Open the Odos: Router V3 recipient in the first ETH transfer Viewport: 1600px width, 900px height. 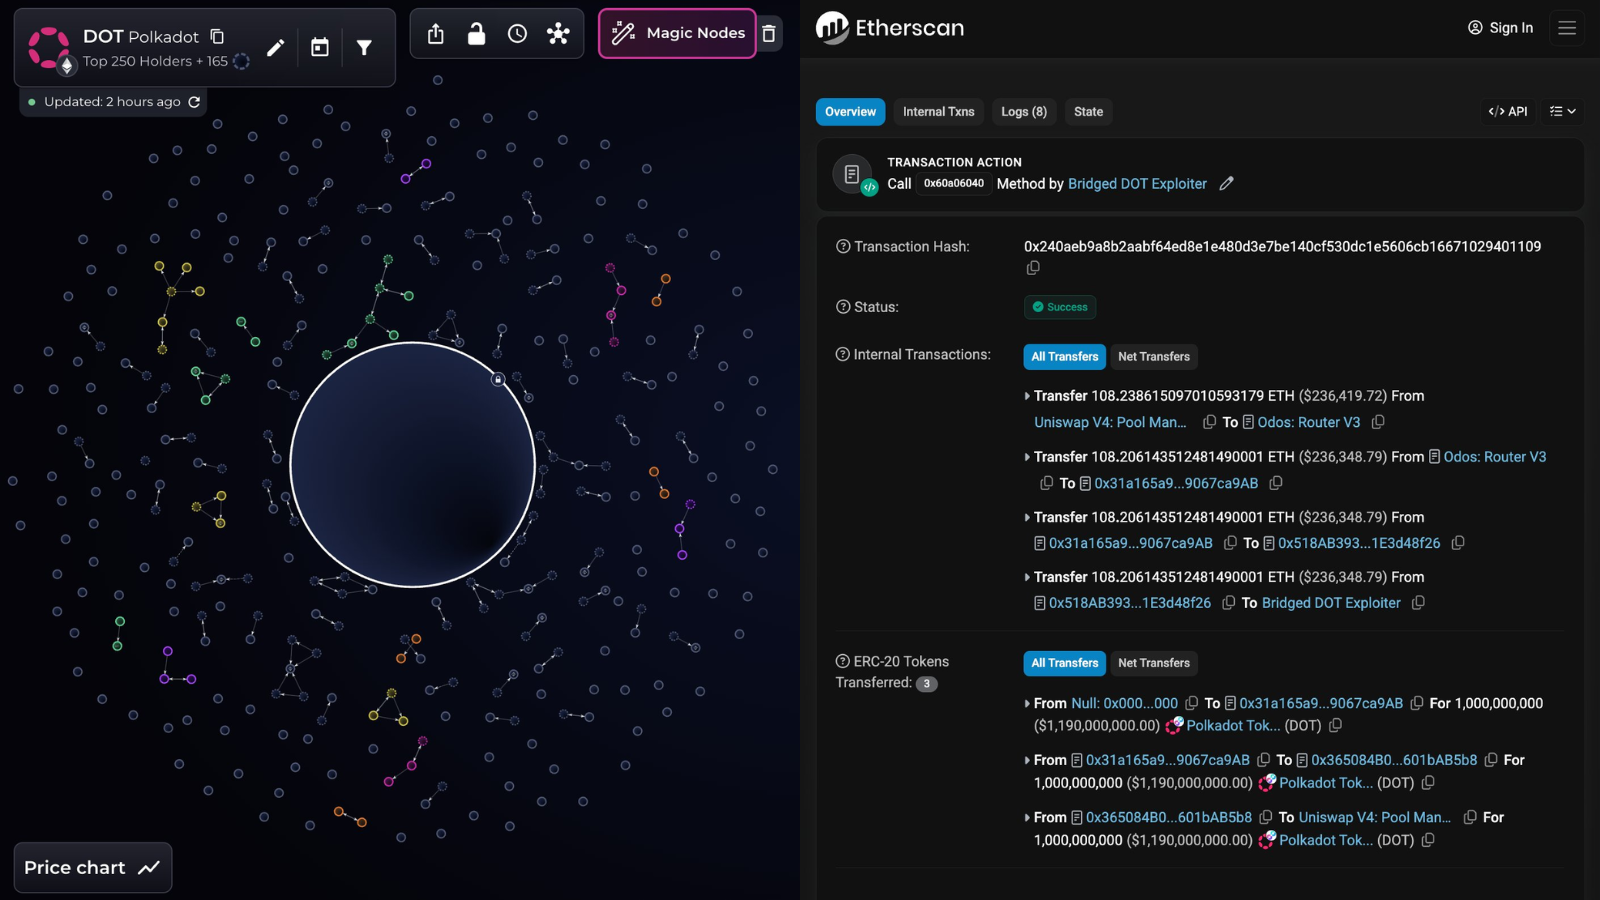point(1309,423)
